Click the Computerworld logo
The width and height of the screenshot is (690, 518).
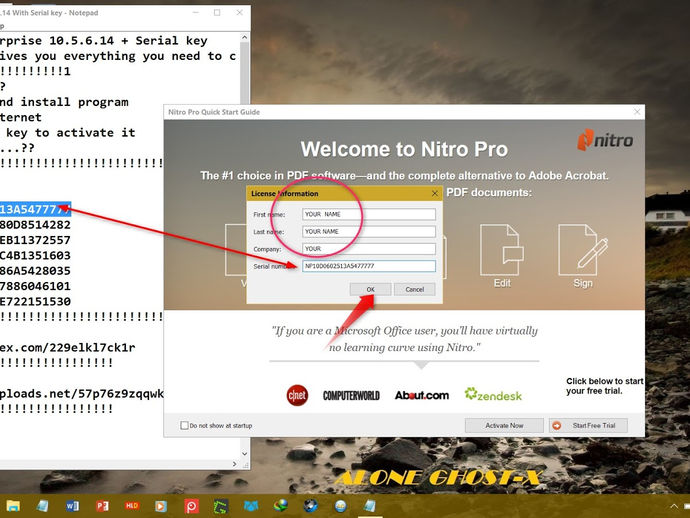tap(351, 396)
